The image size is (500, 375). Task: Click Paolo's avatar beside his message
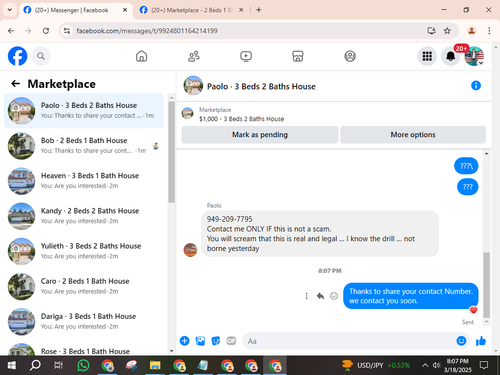tap(190, 250)
